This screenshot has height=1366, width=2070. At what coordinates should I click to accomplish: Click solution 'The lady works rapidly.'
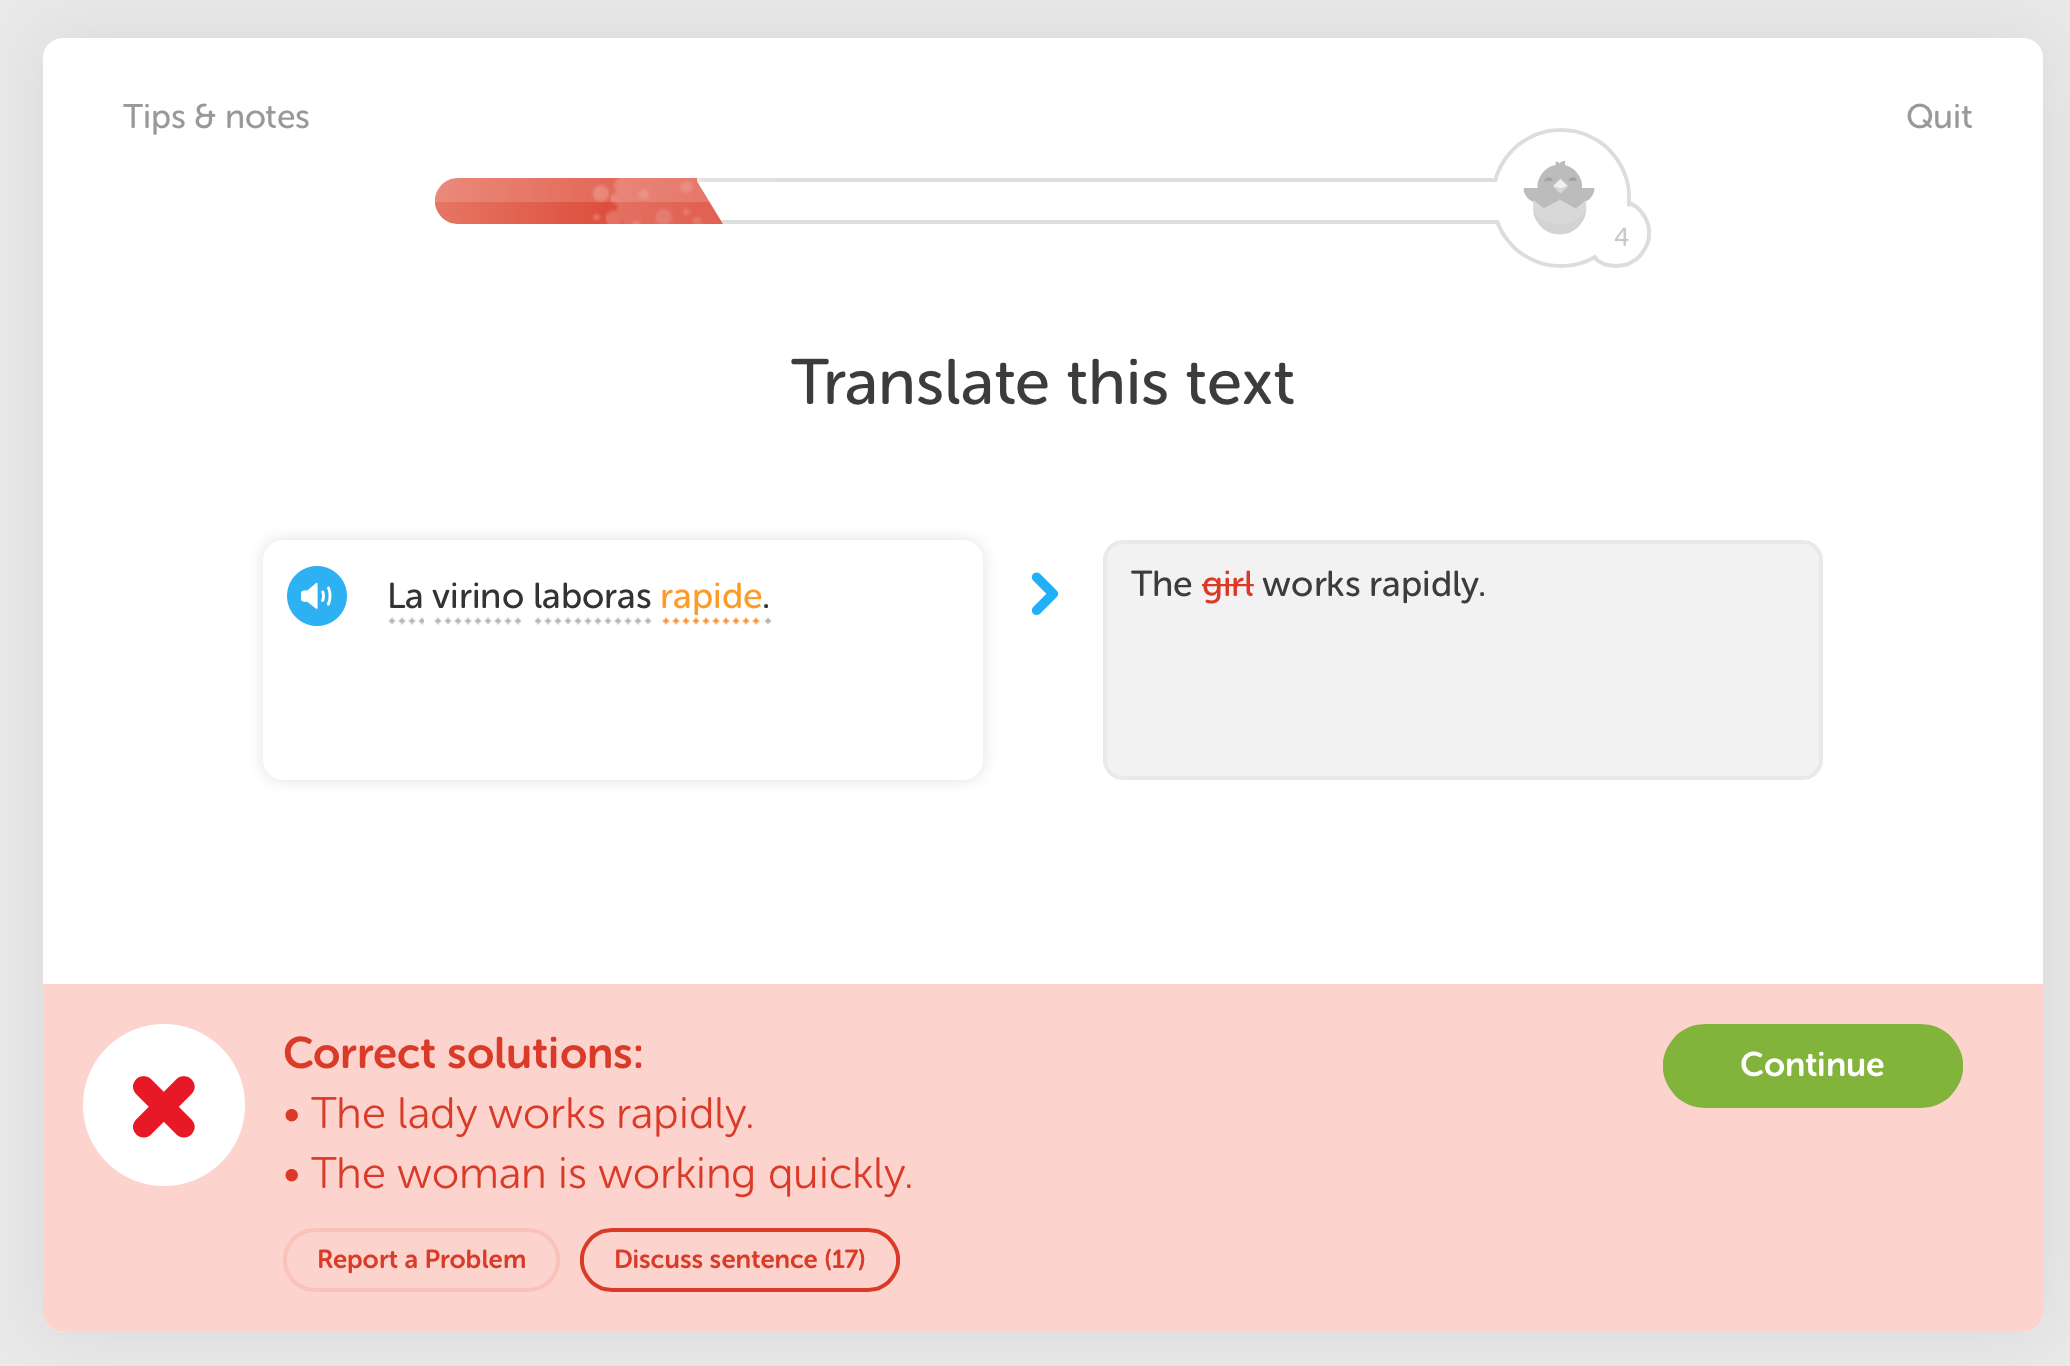tap(532, 1113)
